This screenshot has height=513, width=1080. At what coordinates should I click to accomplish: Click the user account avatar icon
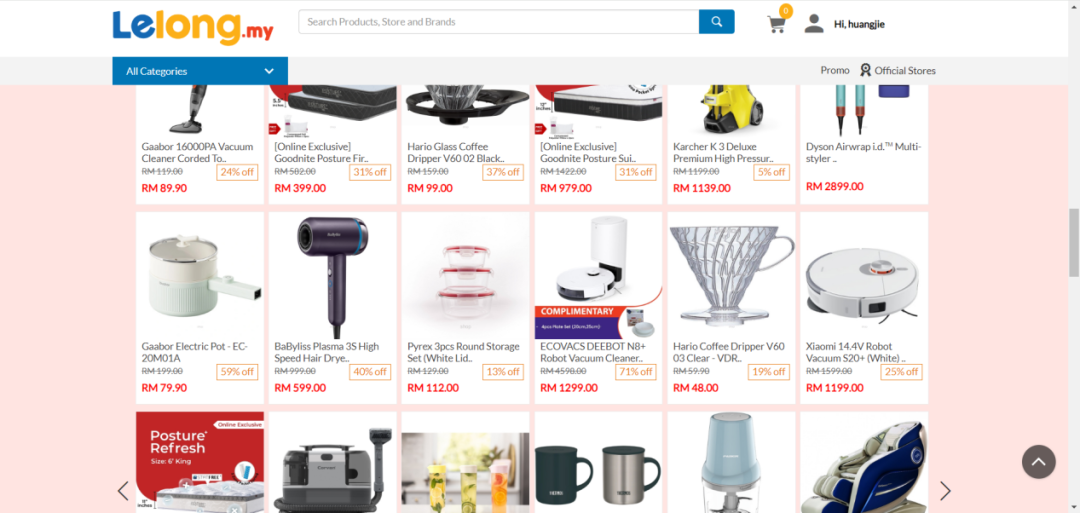(813, 24)
